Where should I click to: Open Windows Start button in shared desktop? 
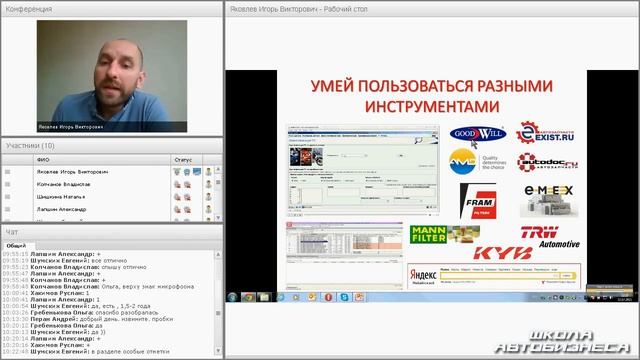pyautogui.click(x=233, y=297)
